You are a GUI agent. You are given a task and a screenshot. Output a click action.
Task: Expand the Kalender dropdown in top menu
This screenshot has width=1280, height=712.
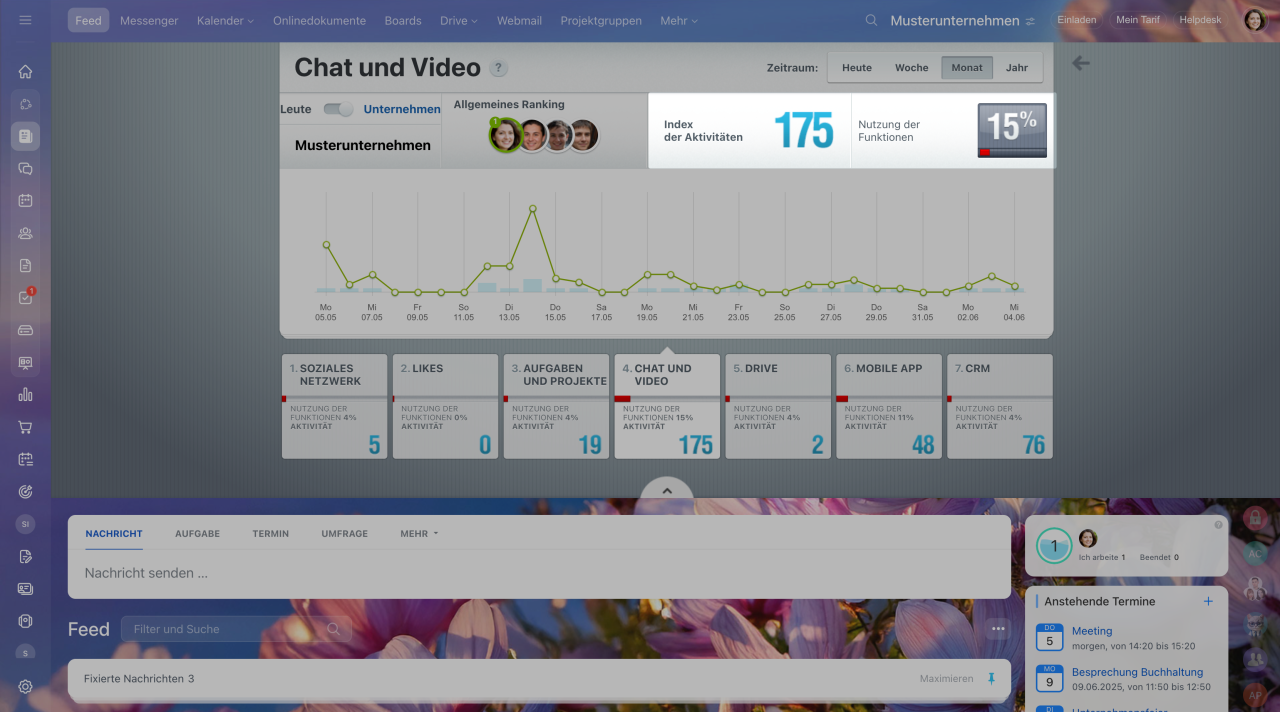[225, 20]
